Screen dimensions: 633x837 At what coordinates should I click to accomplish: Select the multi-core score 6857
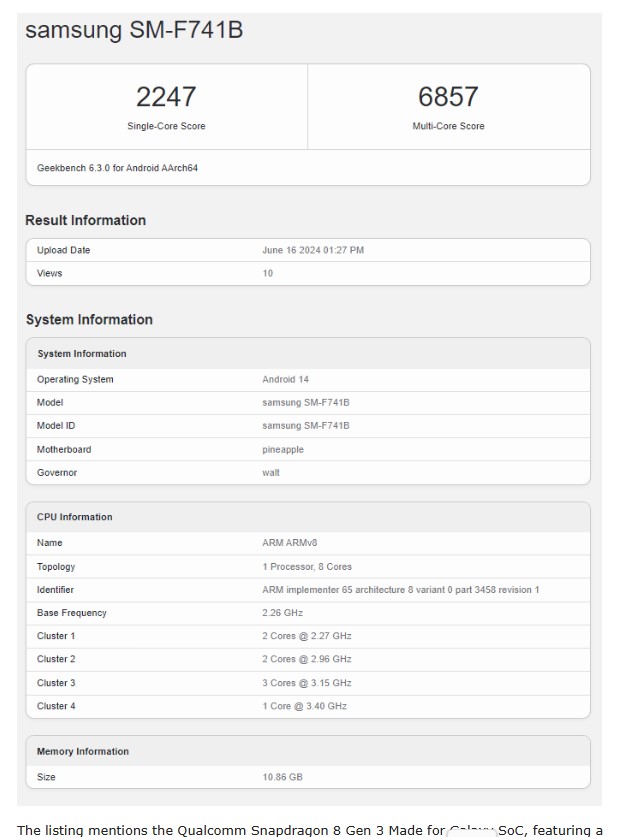click(x=448, y=97)
